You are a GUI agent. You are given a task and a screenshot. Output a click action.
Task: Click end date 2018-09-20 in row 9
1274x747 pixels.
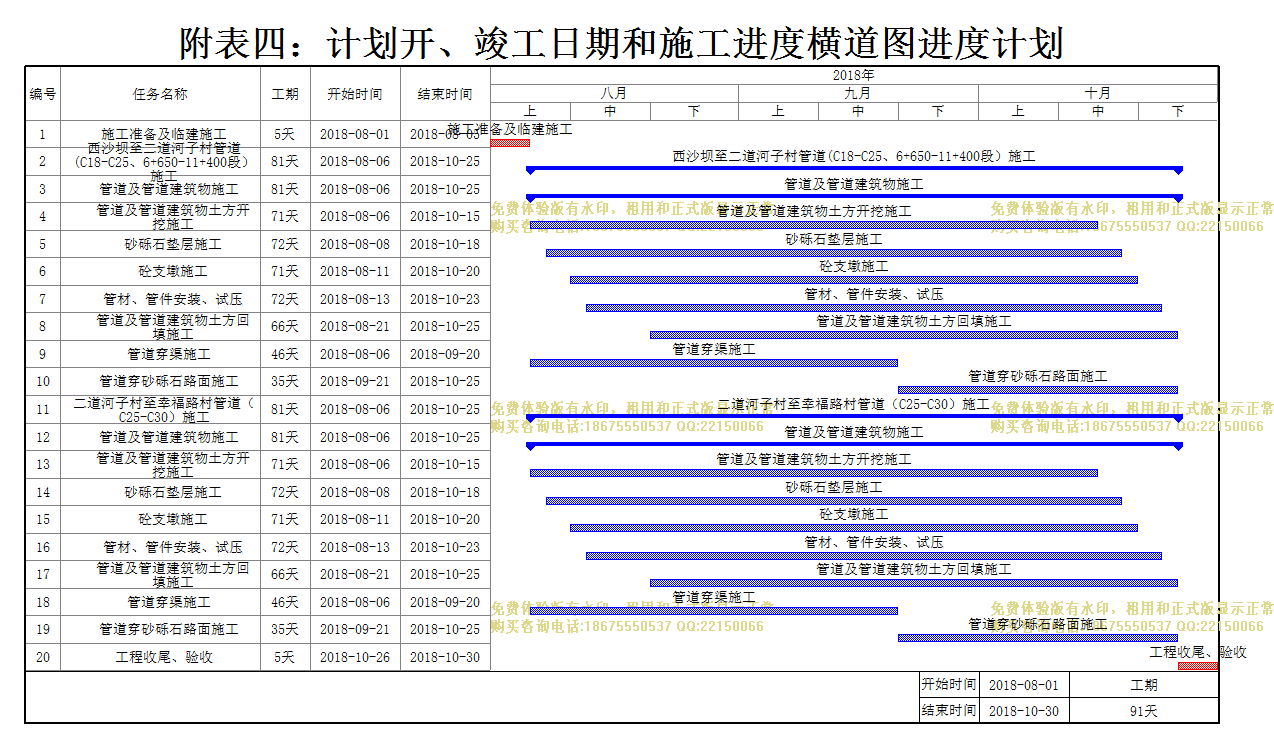[x=445, y=354]
